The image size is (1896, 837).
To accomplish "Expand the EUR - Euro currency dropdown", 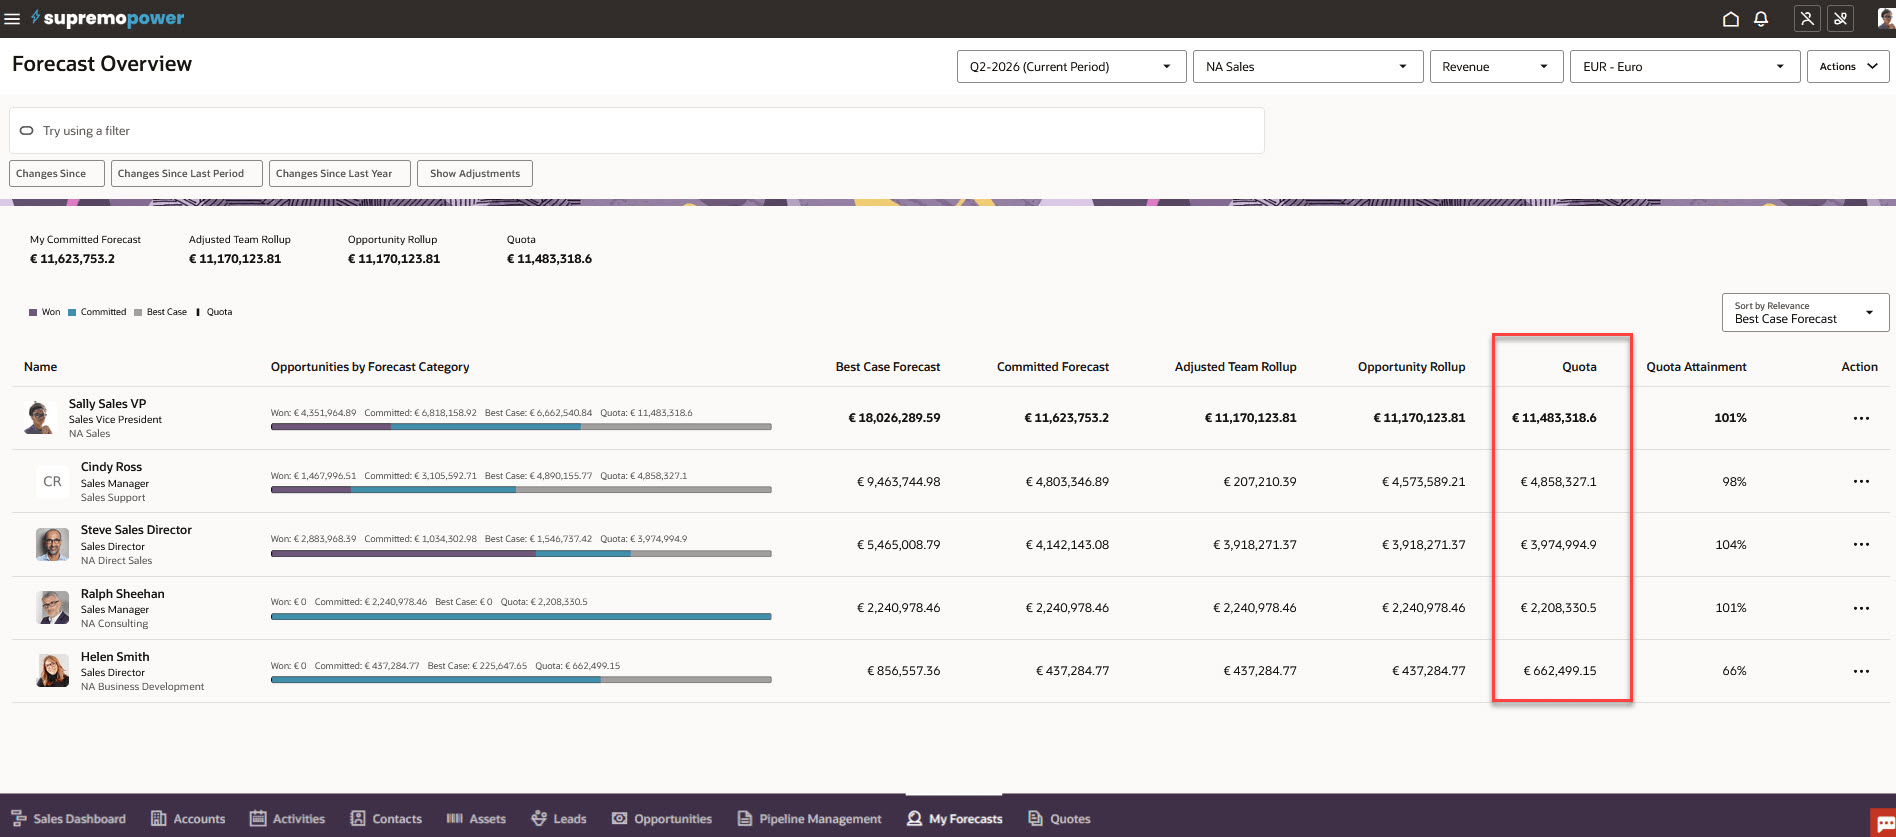I will (x=1685, y=67).
